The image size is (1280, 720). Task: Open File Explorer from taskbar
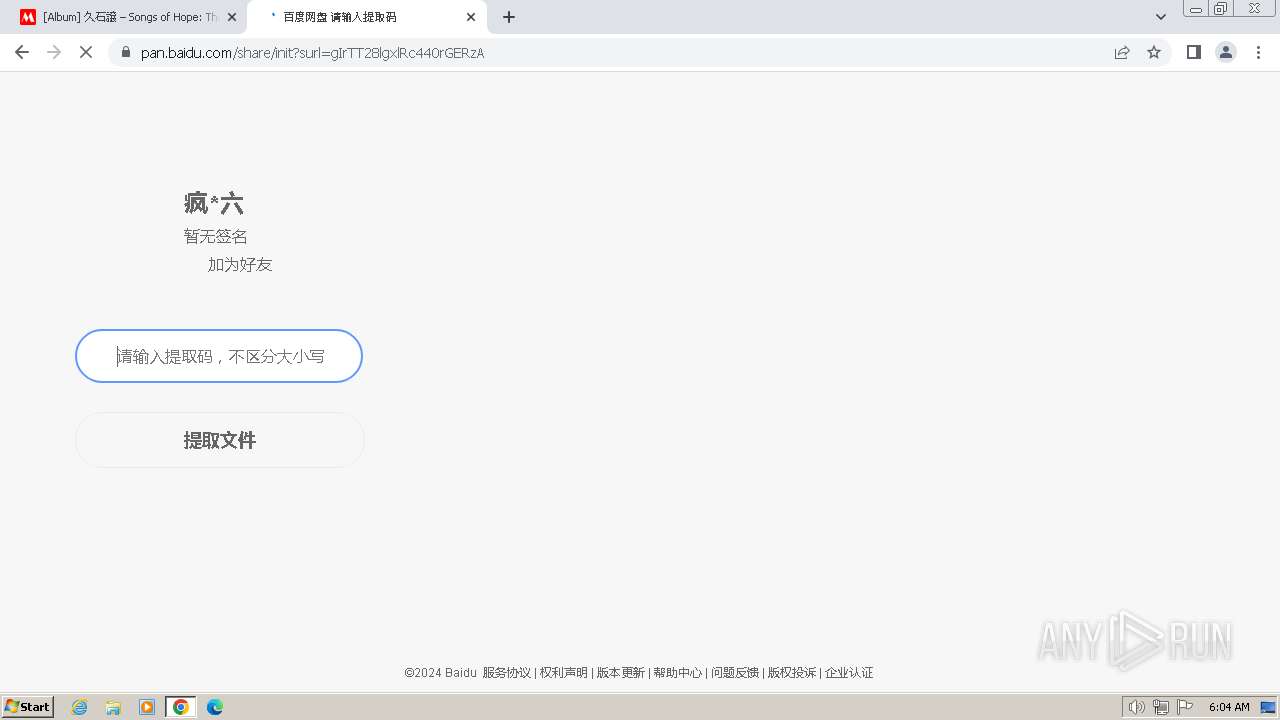(113, 707)
